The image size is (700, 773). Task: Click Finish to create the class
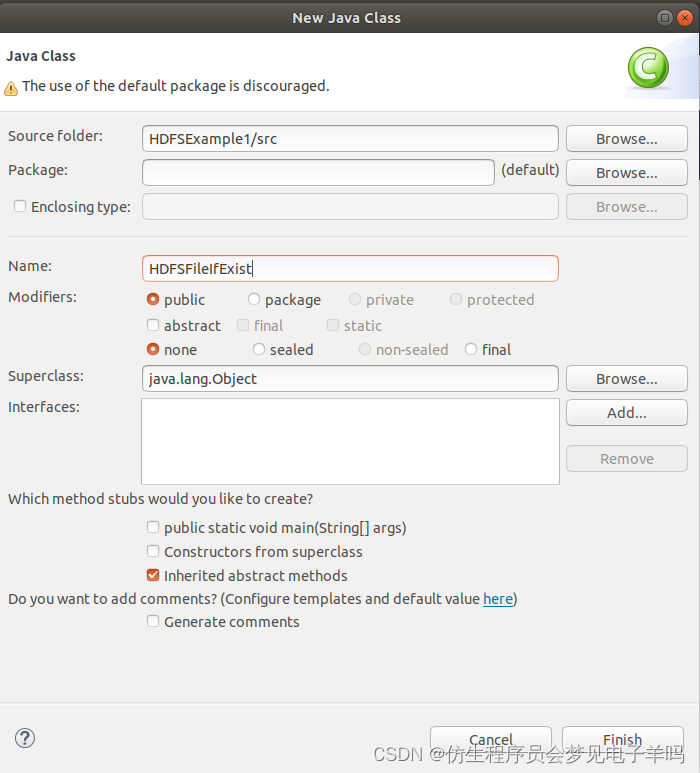tap(622, 740)
